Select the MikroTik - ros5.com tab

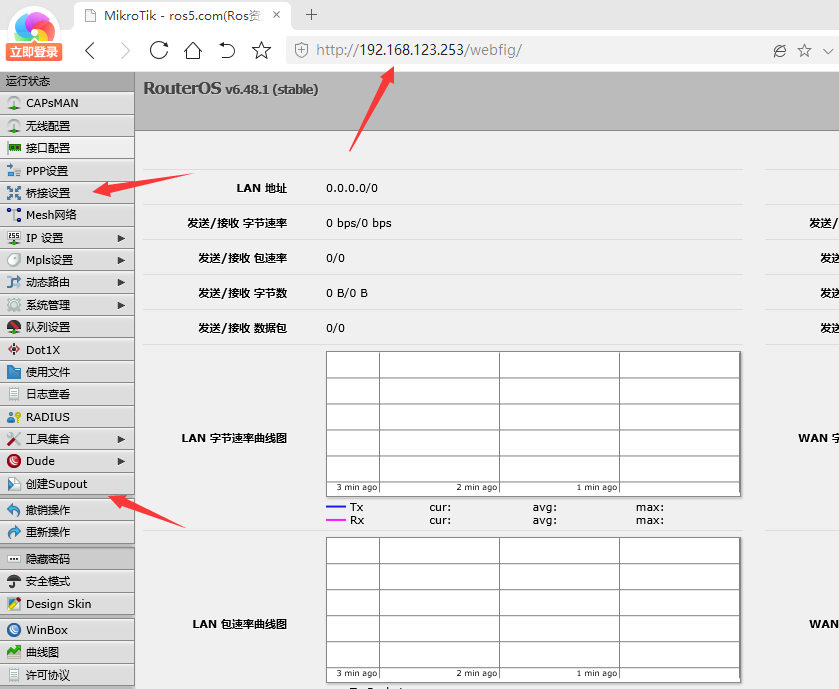point(182,16)
